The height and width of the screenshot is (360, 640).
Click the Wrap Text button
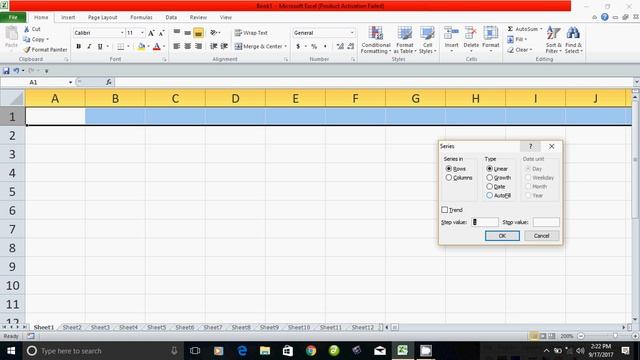point(251,33)
